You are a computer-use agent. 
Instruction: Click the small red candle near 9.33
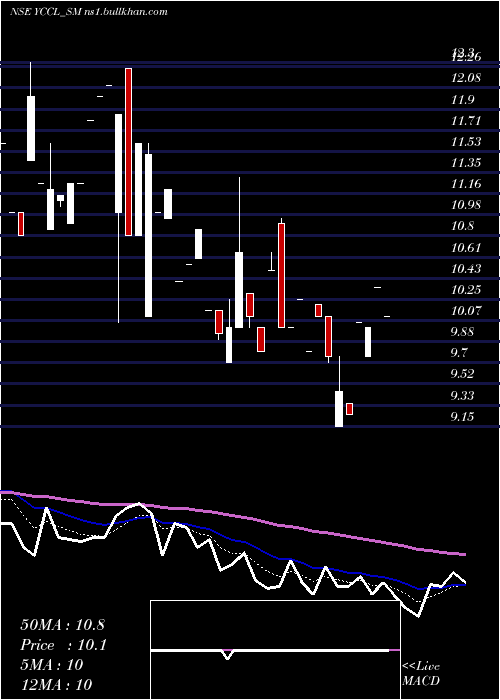pyautogui.click(x=350, y=409)
